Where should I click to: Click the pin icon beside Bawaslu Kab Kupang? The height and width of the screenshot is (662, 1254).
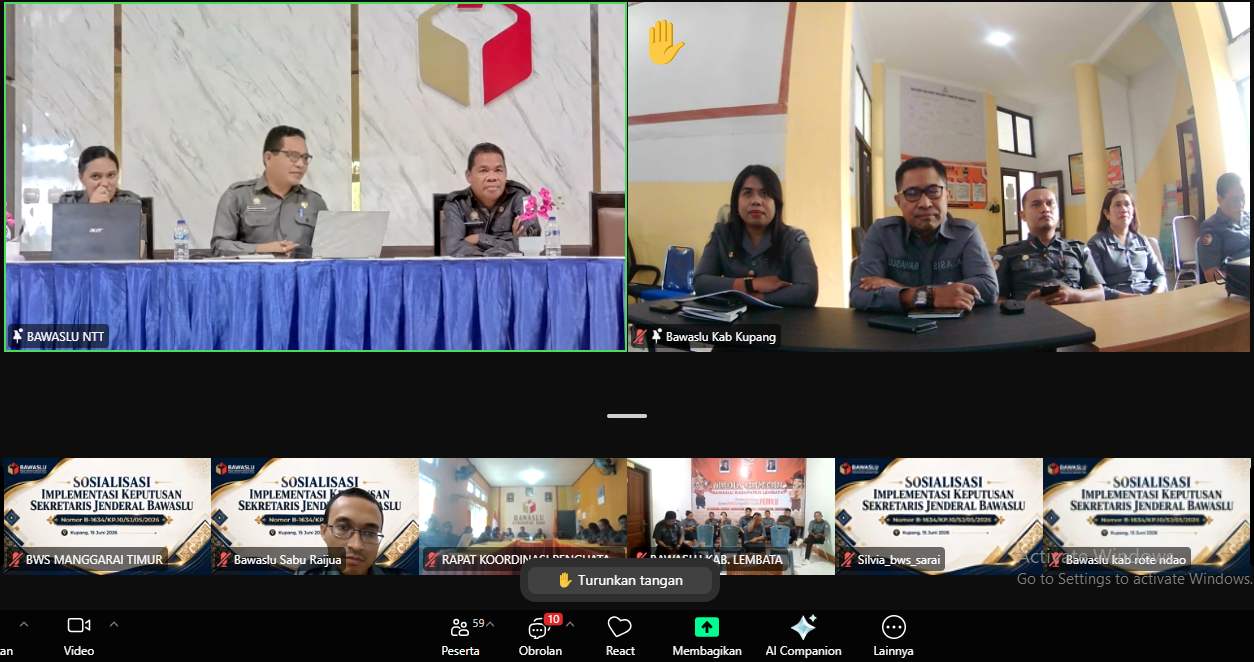[x=657, y=337]
